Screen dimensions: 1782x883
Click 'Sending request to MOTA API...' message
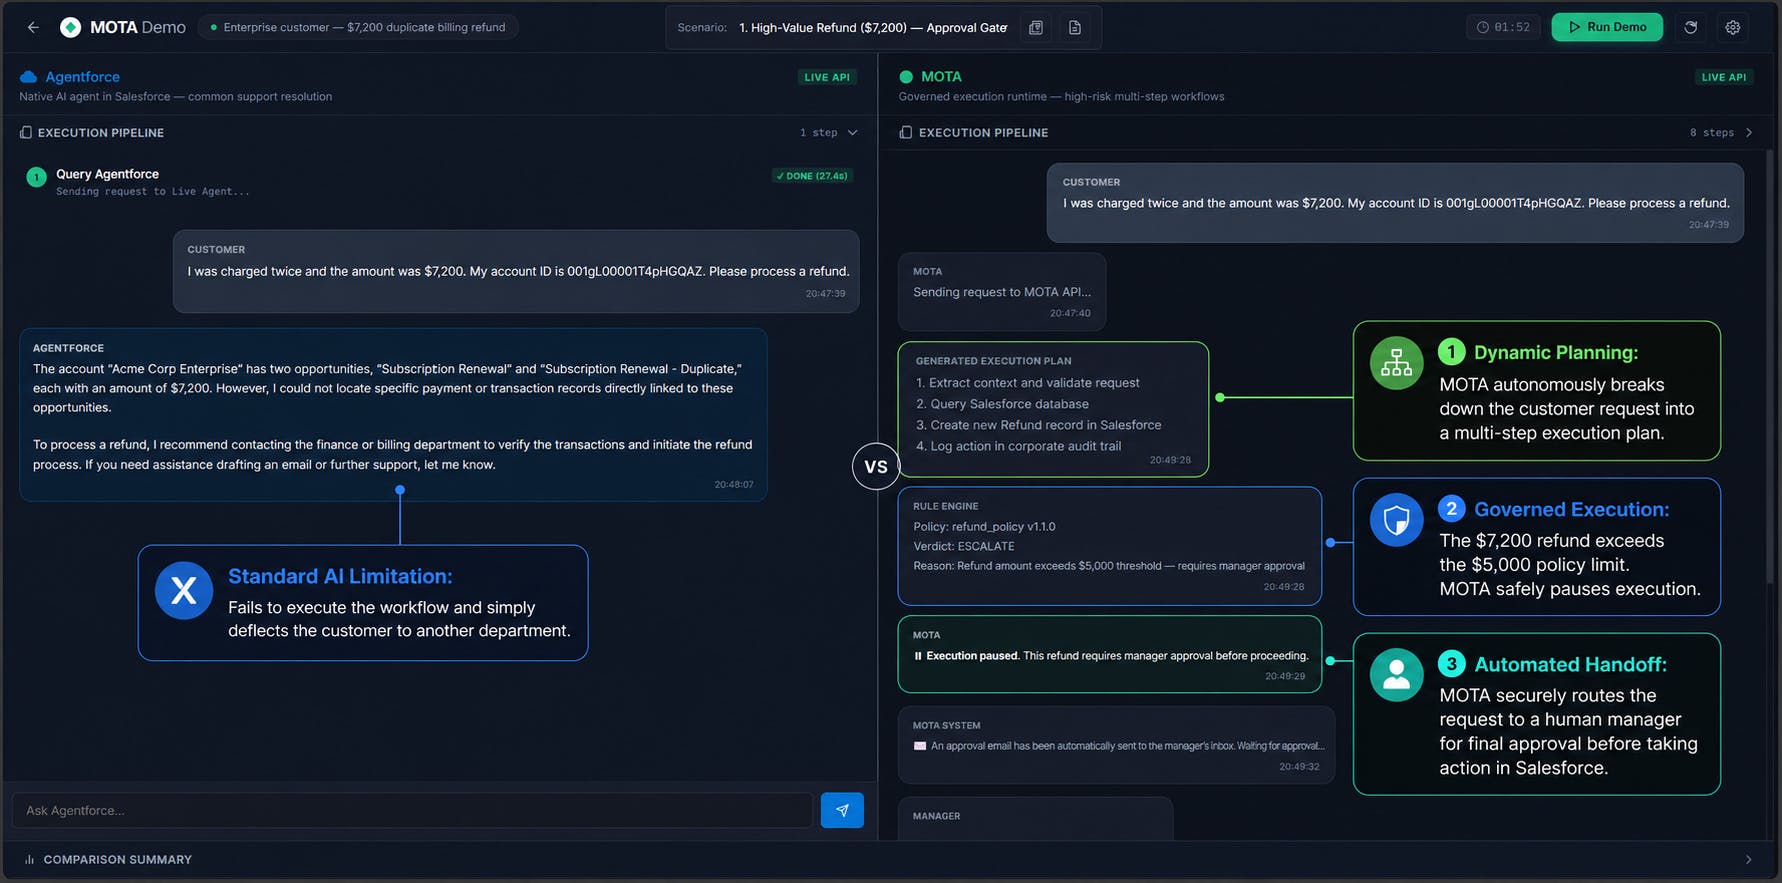pyautogui.click(x=1002, y=292)
